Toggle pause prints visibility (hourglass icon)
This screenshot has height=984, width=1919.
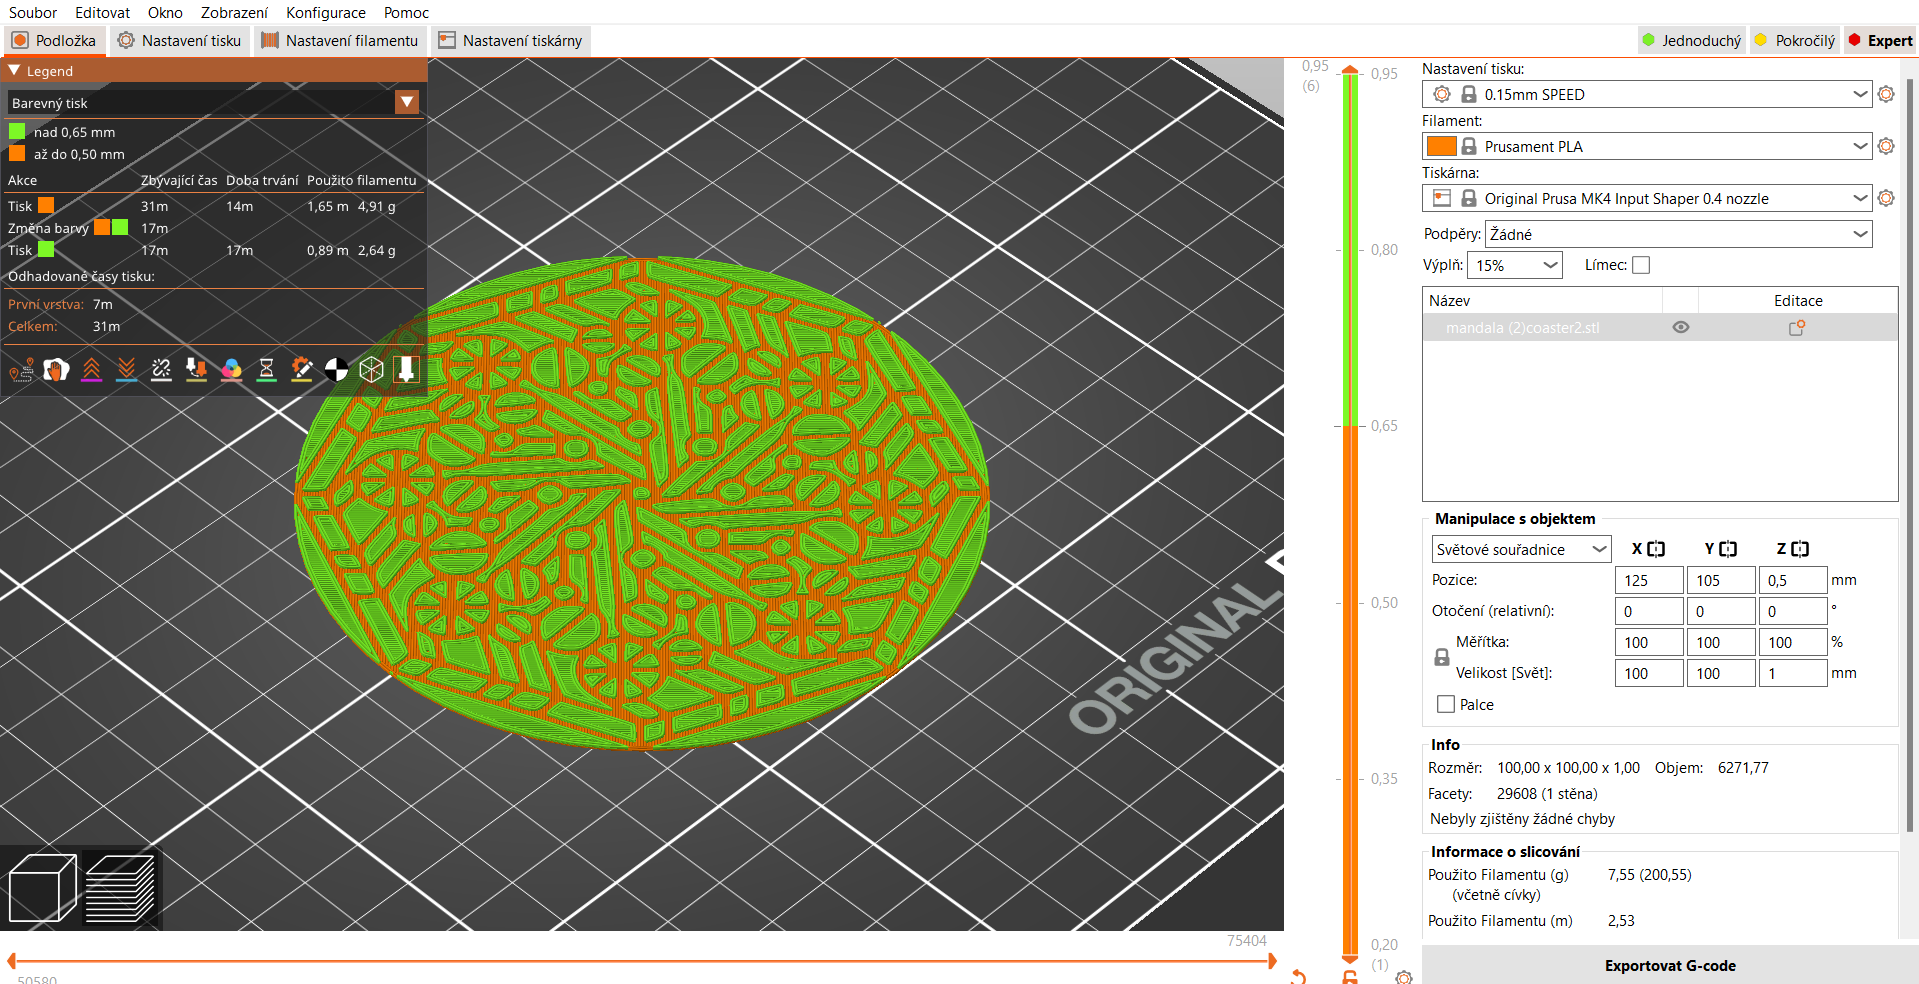pyautogui.click(x=266, y=370)
